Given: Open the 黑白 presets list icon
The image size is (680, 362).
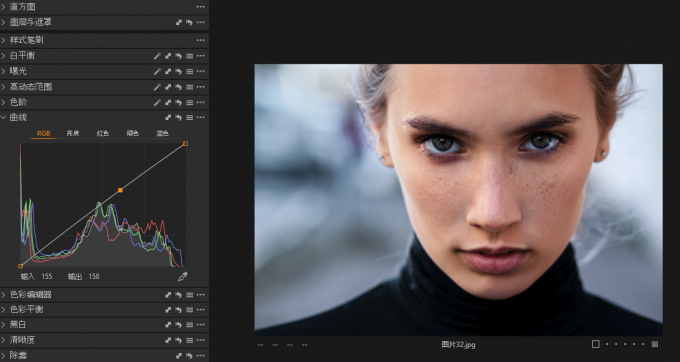Looking at the screenshot, I should click(x=190, y=325).
